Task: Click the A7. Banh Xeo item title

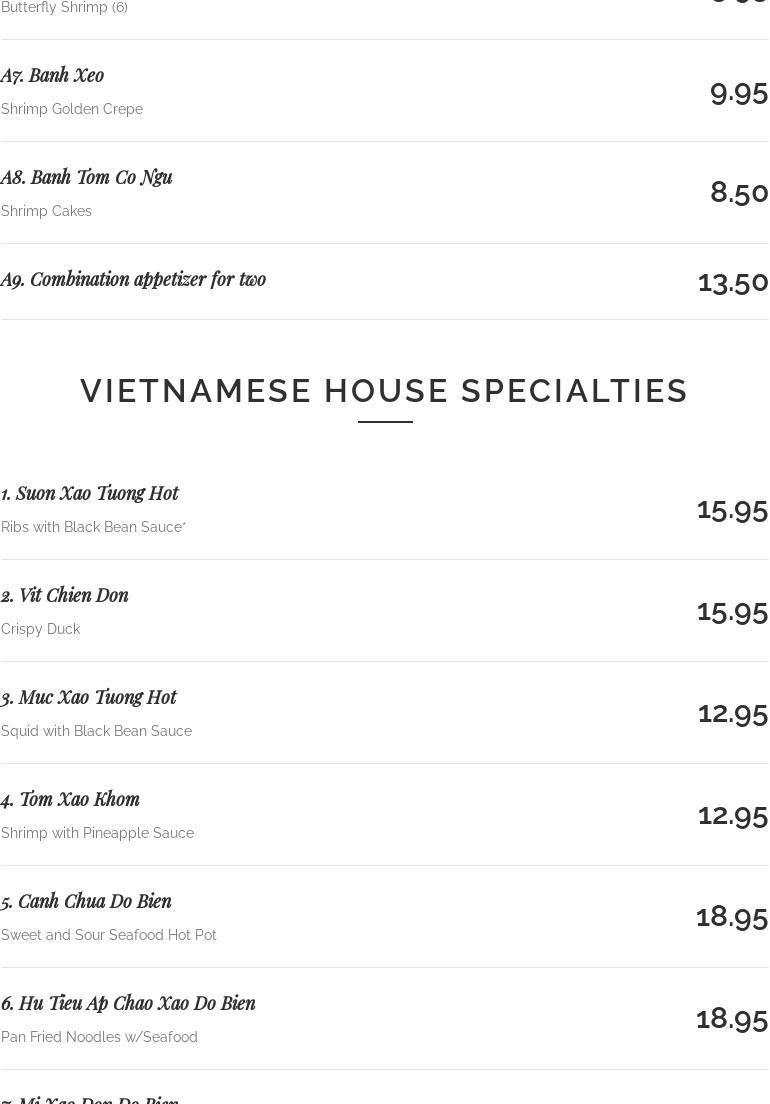Action: pyautogui.click(x=52, y=75)
